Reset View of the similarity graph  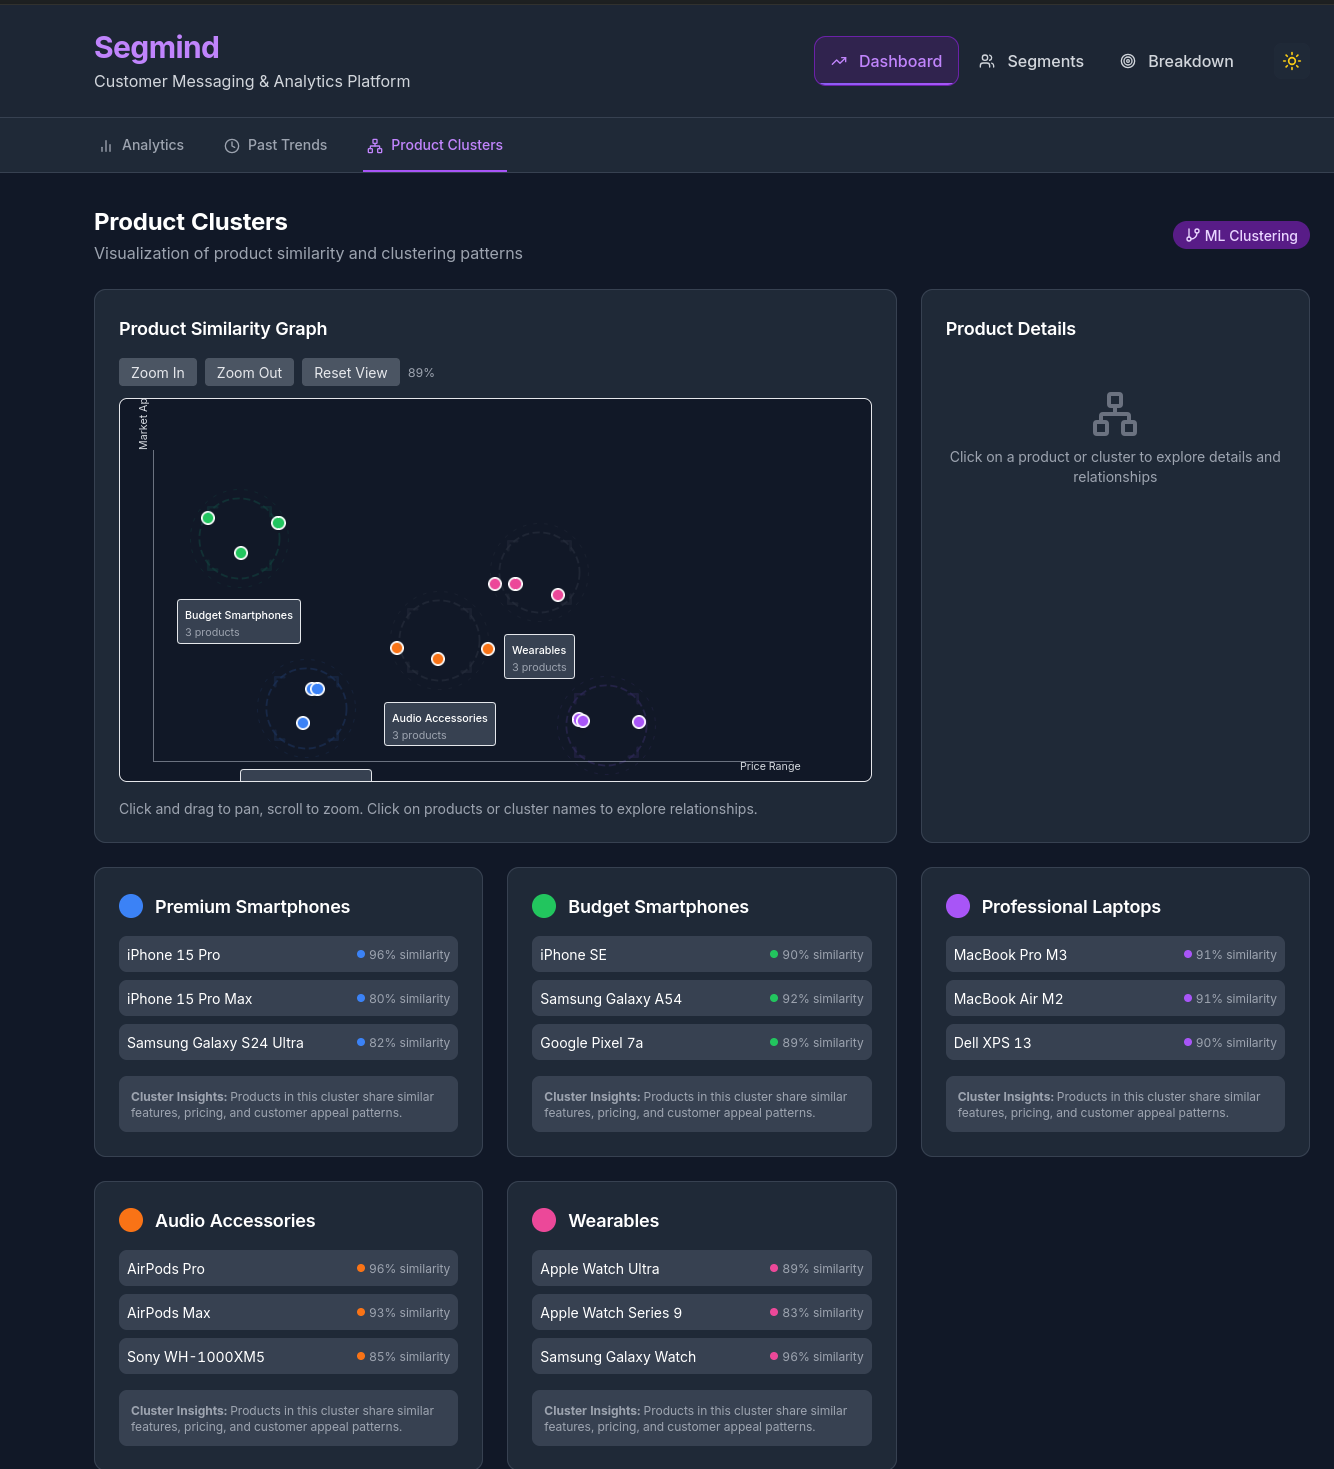[351, 372]
